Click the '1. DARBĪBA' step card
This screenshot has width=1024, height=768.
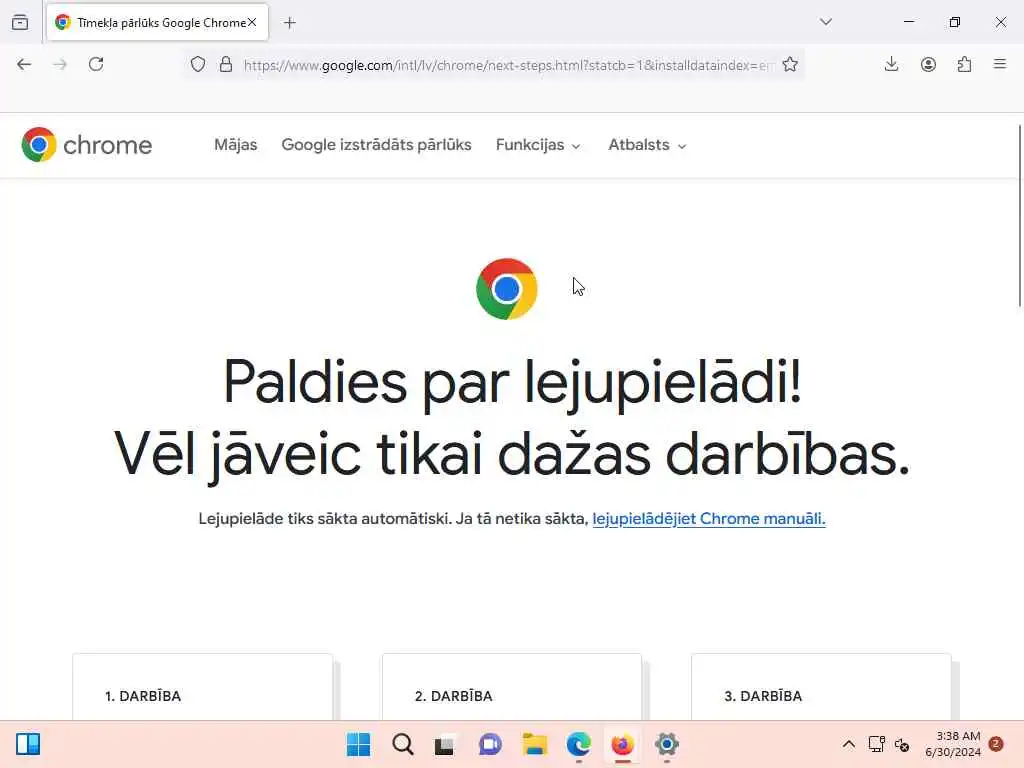(202, 687)
